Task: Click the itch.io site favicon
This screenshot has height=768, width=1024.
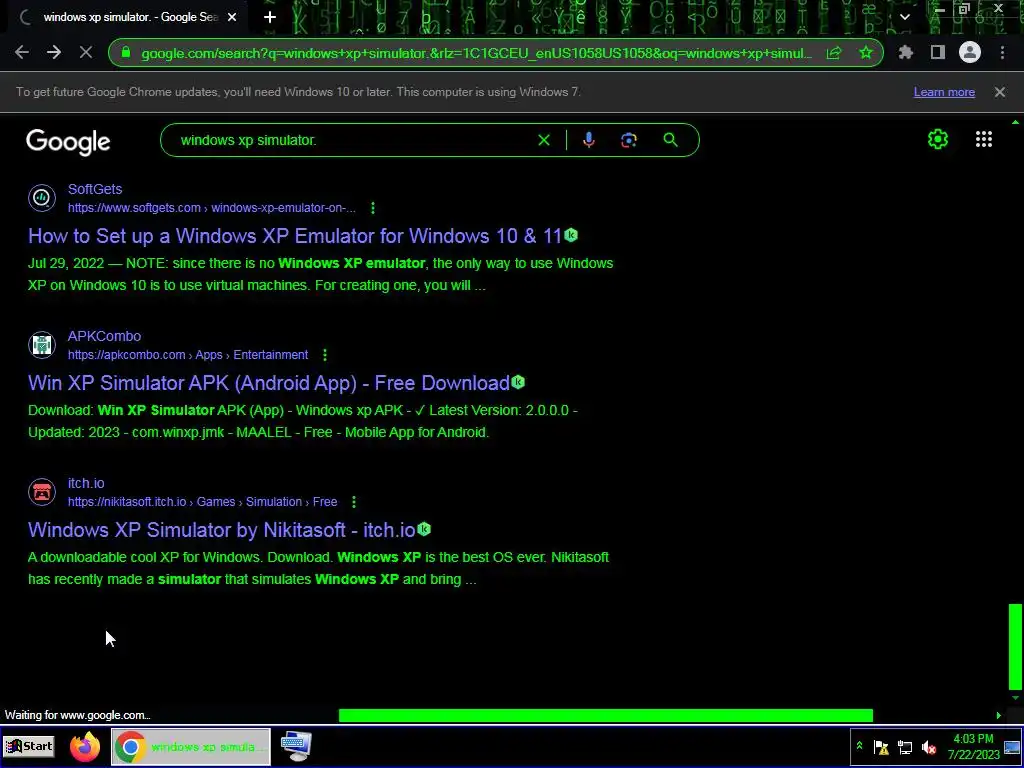Action: [42, 492]
